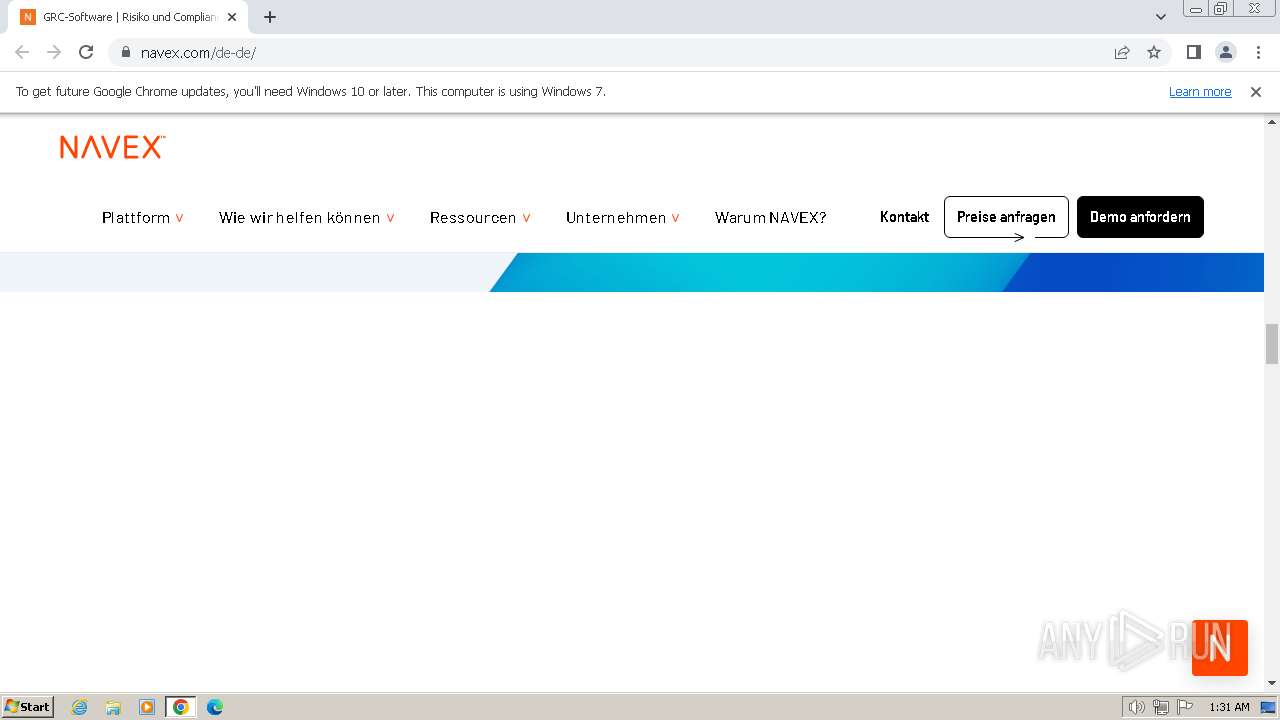
Task: Open File Explorer from the taskbar
Action: pos(113,707)
